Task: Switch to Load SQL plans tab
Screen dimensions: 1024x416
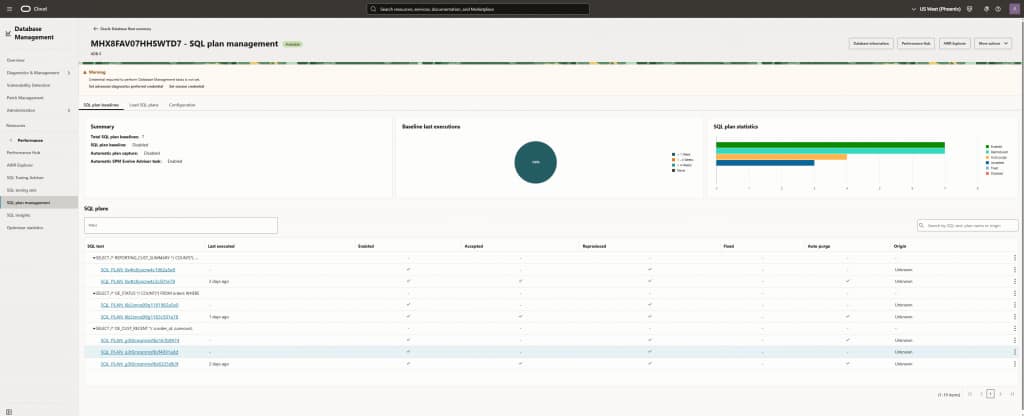Action: [x=144, y=105]
